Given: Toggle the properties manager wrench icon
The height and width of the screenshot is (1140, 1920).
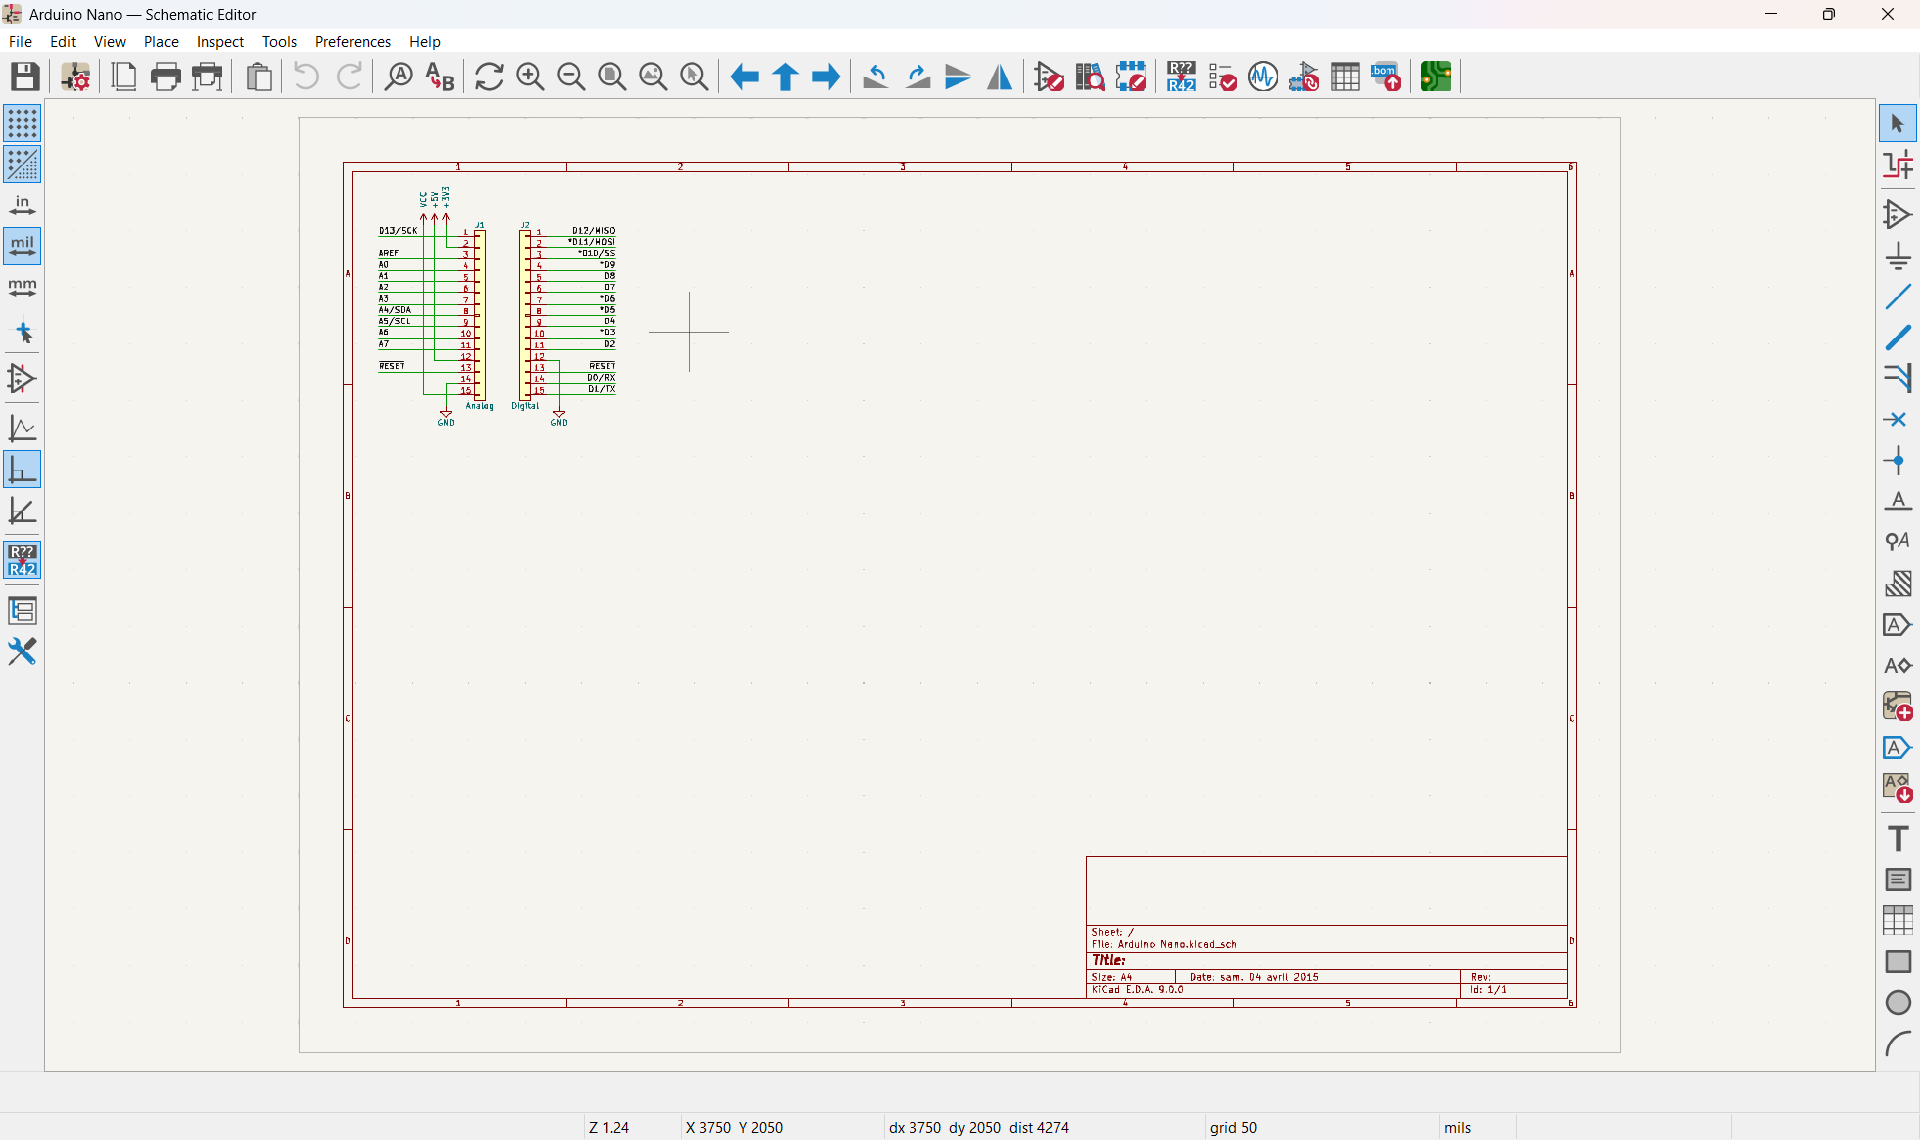Looking at the screenshot, I should coord(22,652).
